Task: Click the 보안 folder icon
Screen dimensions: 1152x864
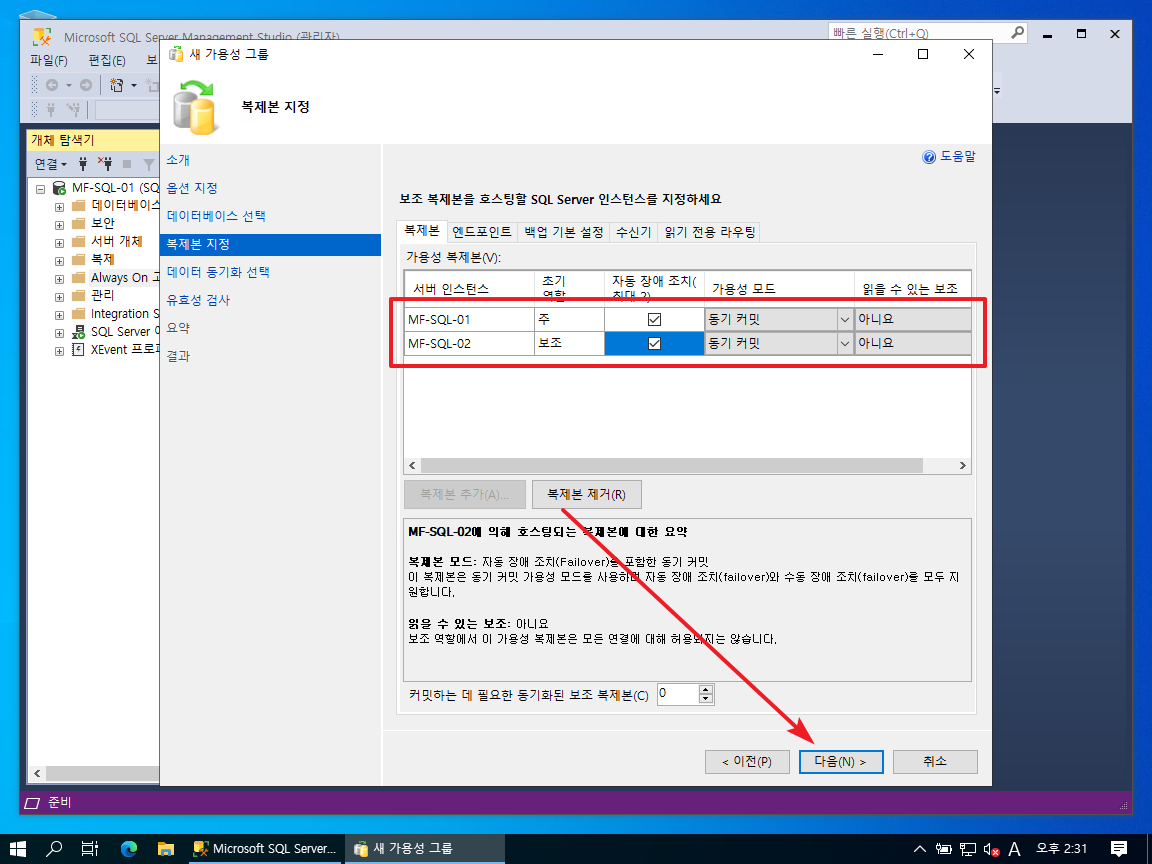Action: (x=79, y=223)
